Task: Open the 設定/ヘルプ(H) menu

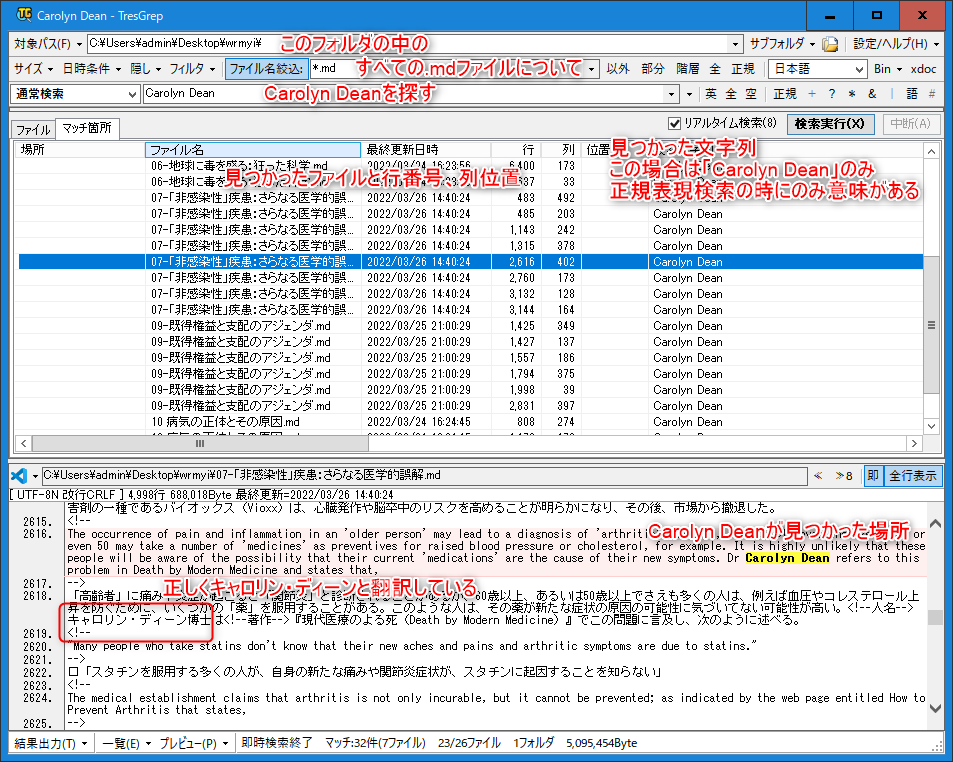Action: [x=895, y=44]
